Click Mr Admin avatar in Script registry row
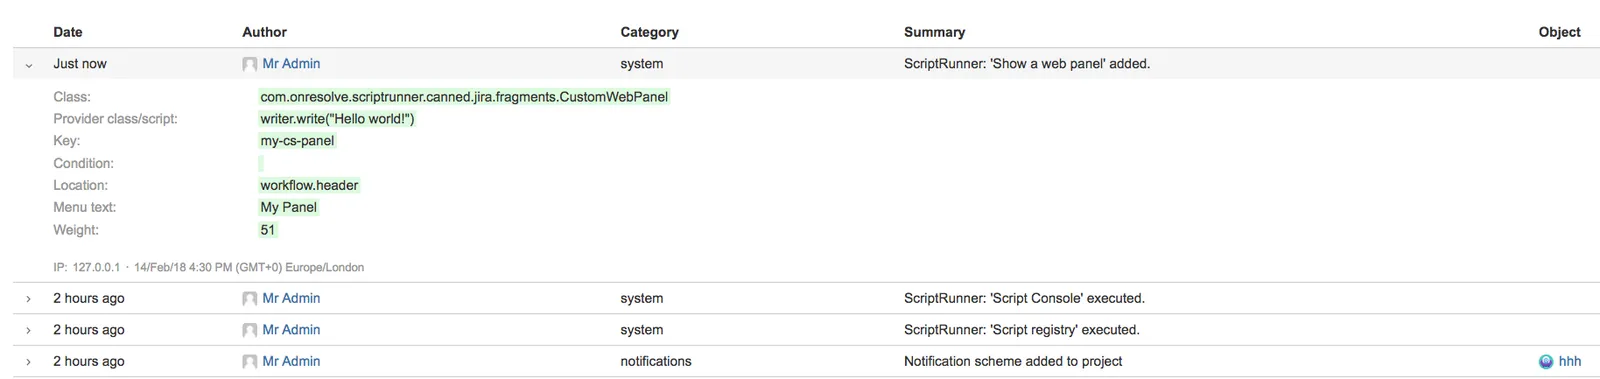The width and height of the screenshot is (1600, 379). tap(250, 330)
